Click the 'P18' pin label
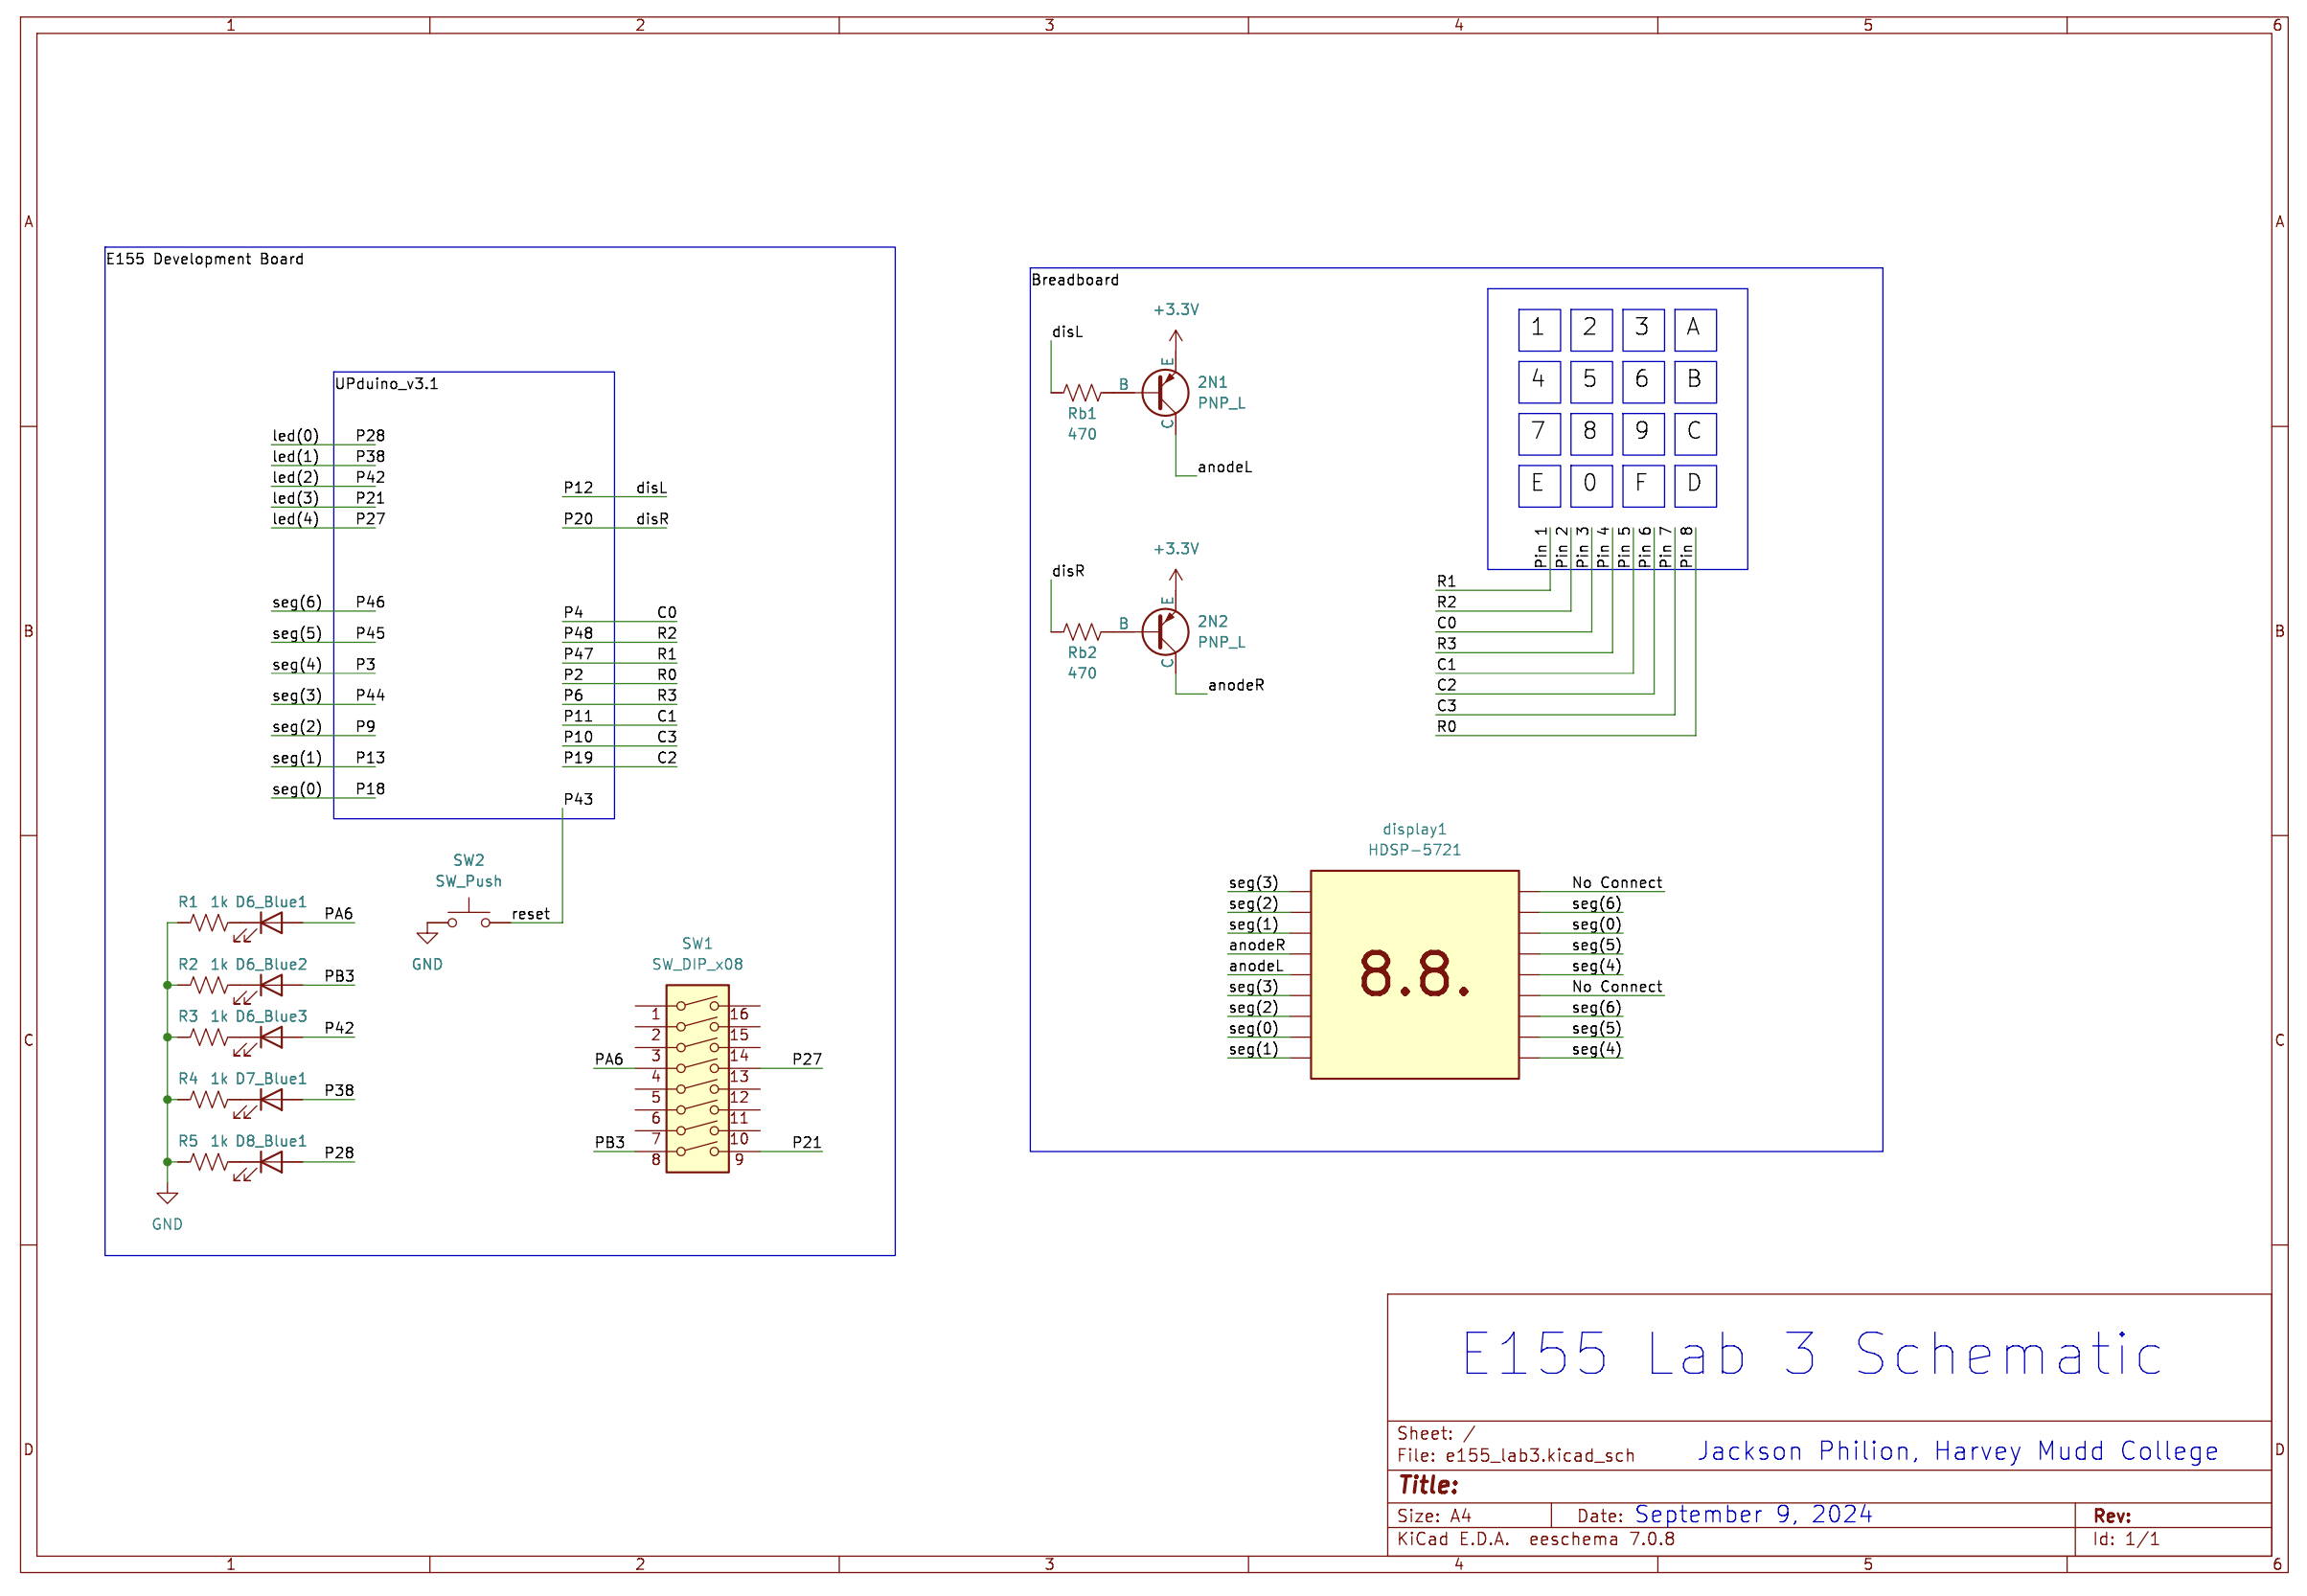 [x=370, y=789]
